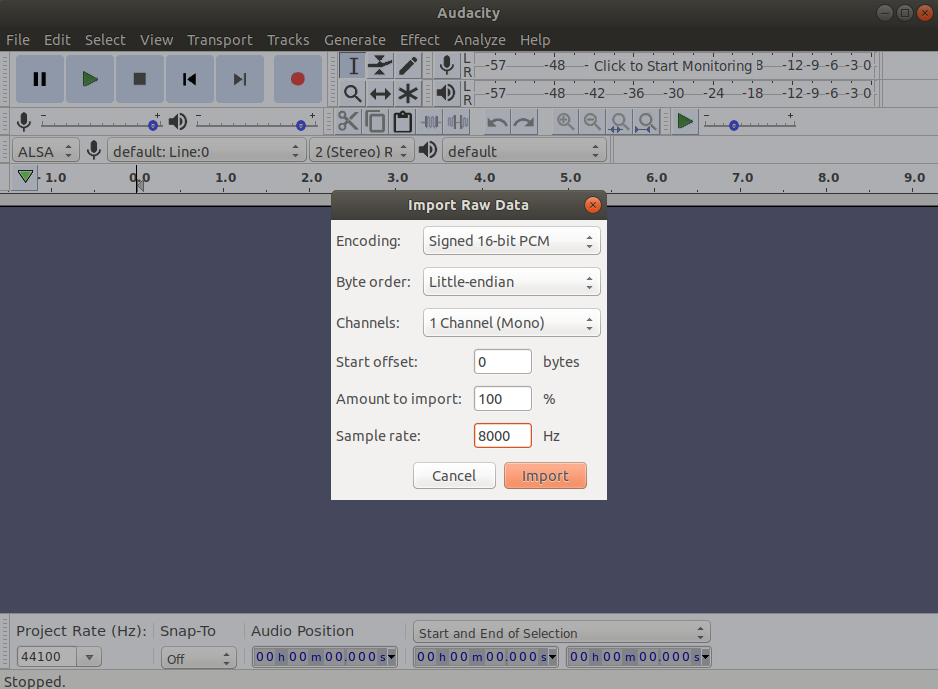The height and width of the screenshot is (689, 938).
Task: Open the Edit menu
Action: [57, 40]
